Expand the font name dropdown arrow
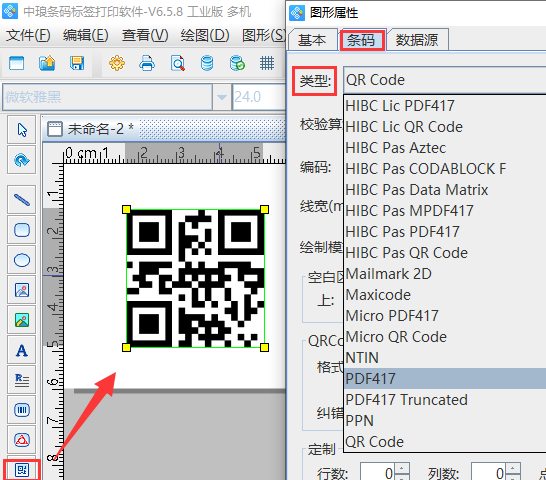Screen dimensions: 546x480 coord(222,97)
